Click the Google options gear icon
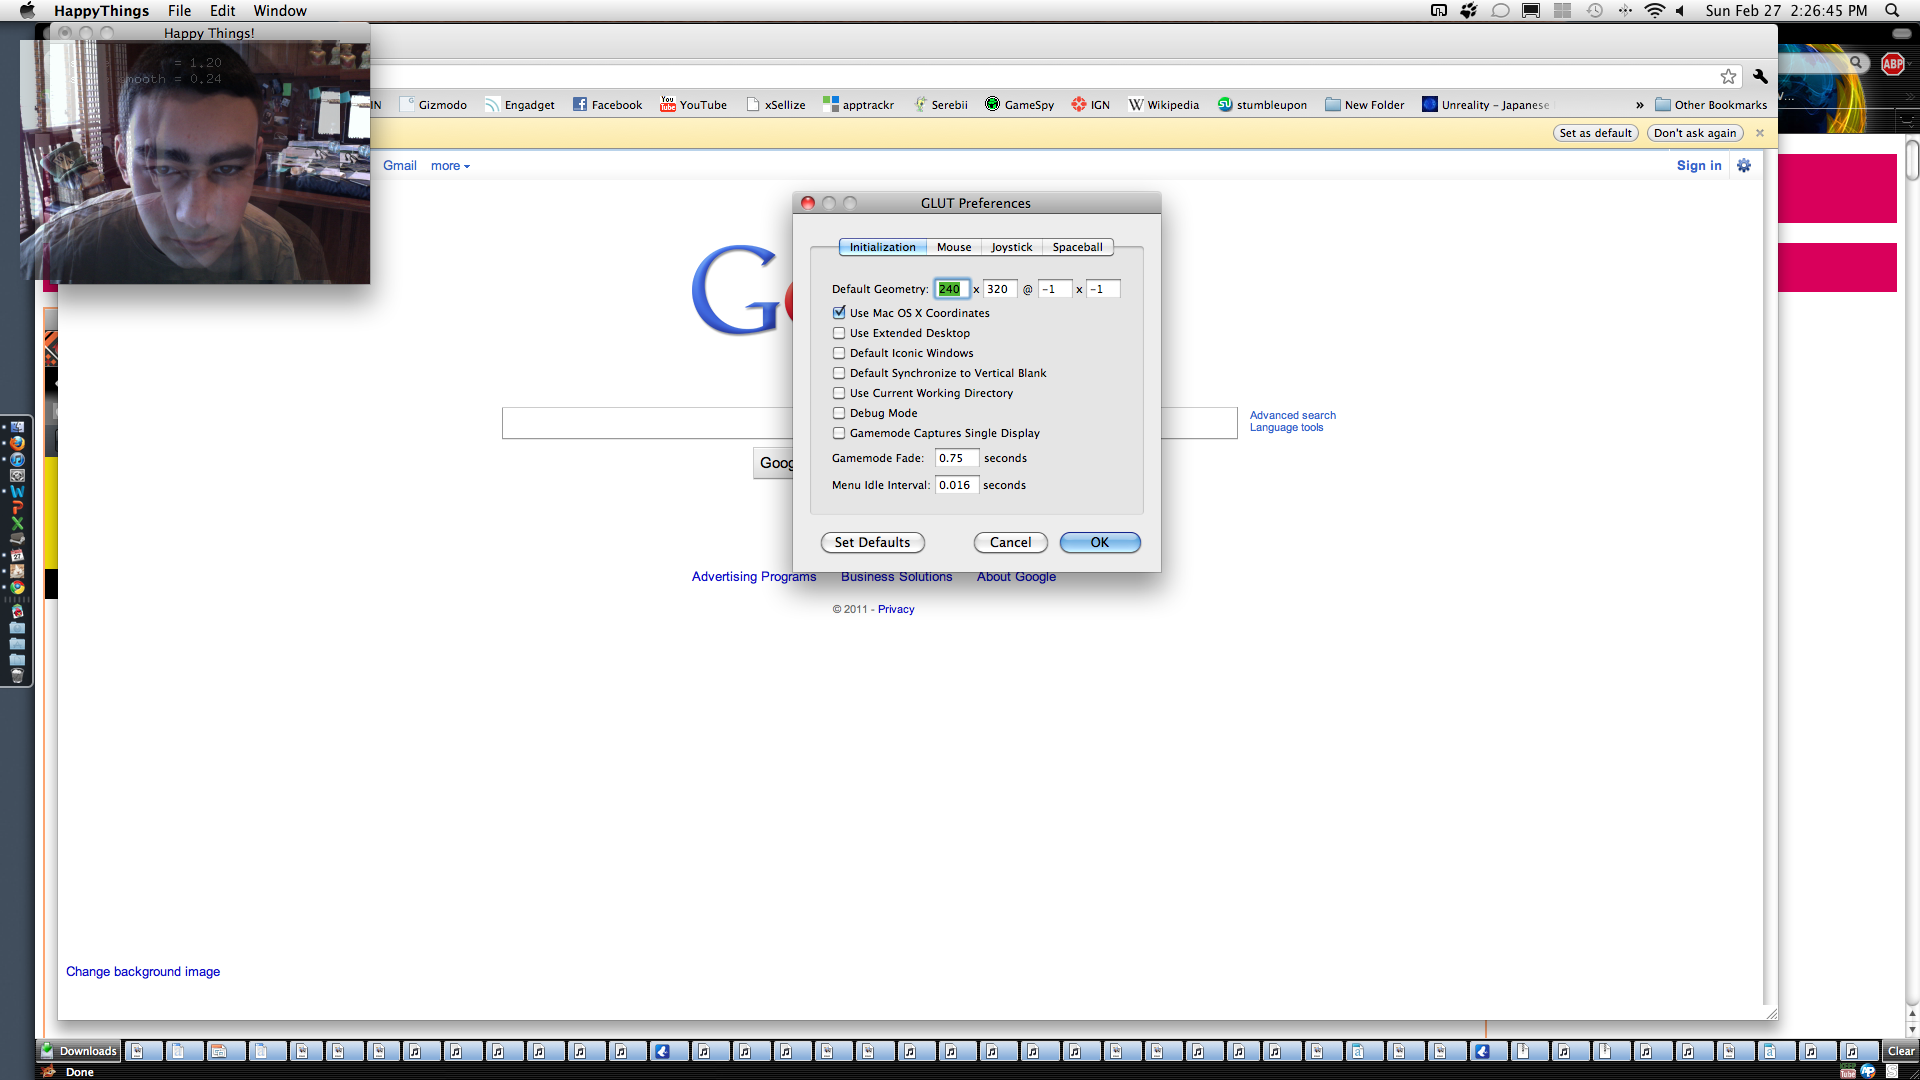The image size is (1920, 1080). pos(1744,166)
